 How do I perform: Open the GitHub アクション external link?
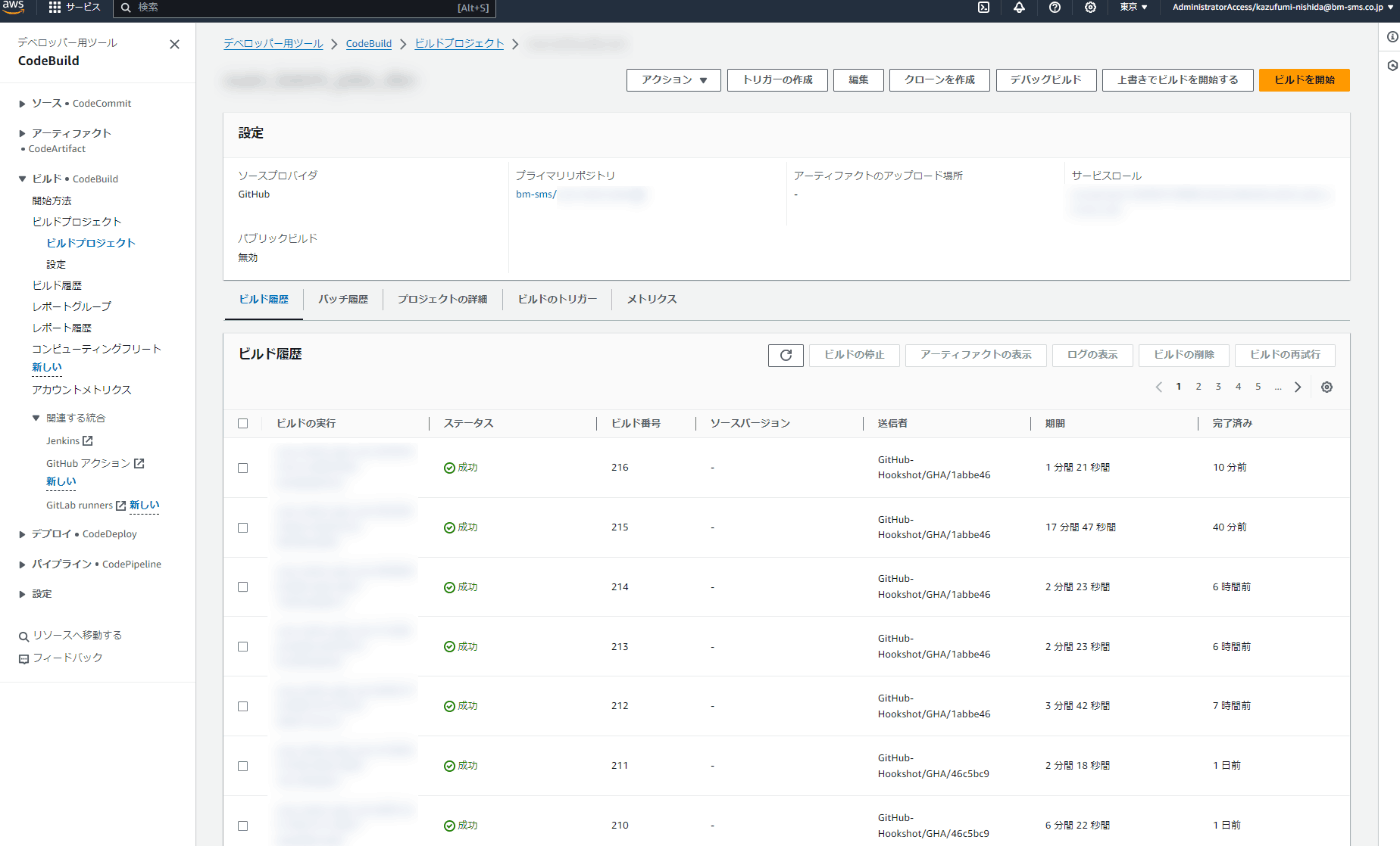point(95,464)
